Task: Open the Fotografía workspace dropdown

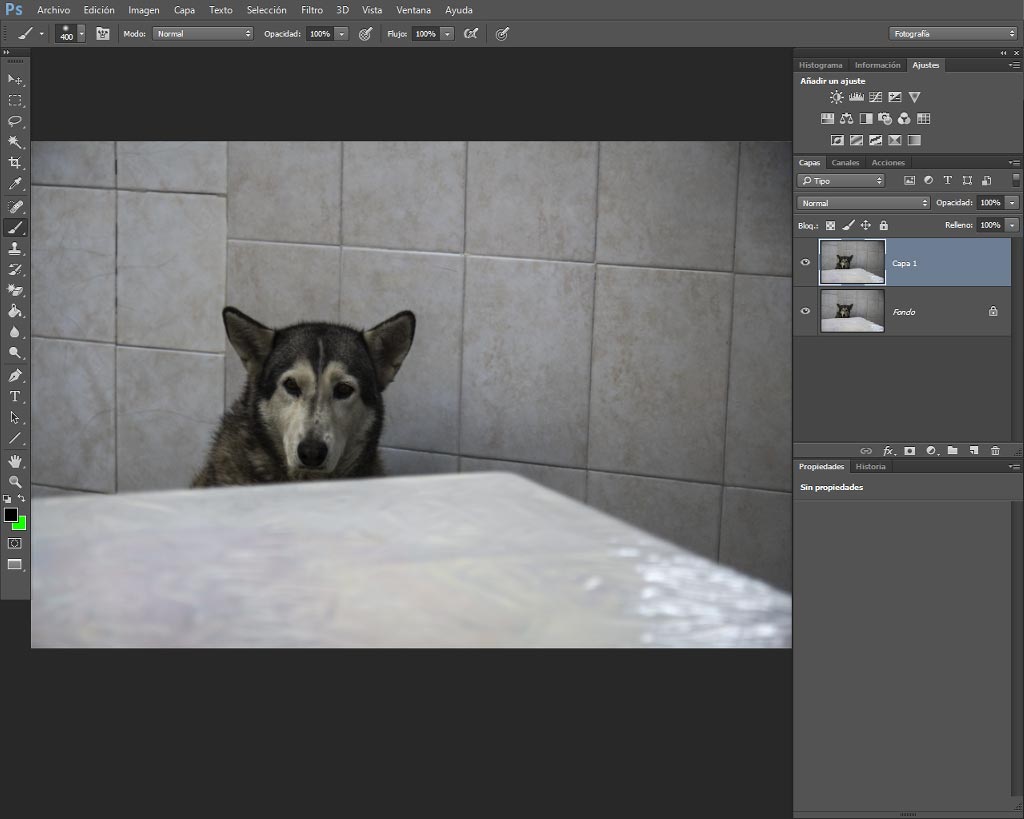Action: 952,34
